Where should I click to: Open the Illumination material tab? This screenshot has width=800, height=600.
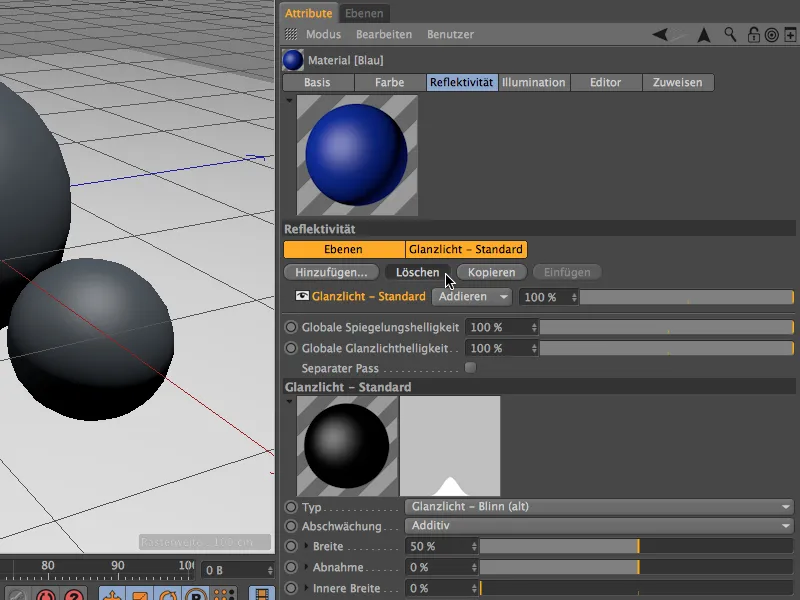pos(534,82)
